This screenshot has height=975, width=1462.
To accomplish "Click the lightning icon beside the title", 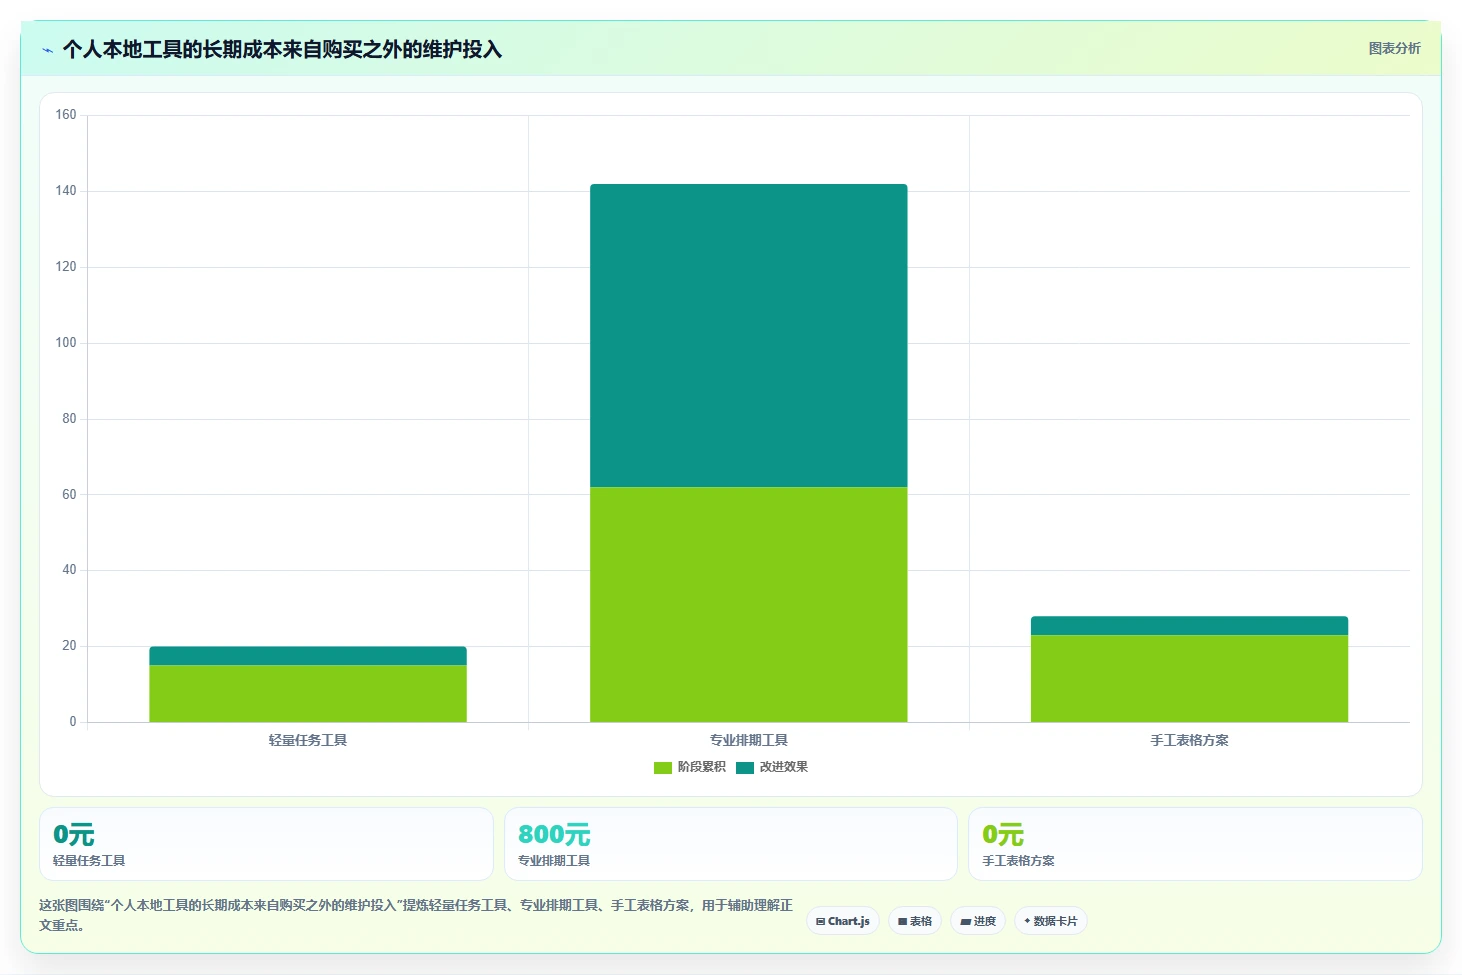I will pyautogui.click(x=47, y=50).
